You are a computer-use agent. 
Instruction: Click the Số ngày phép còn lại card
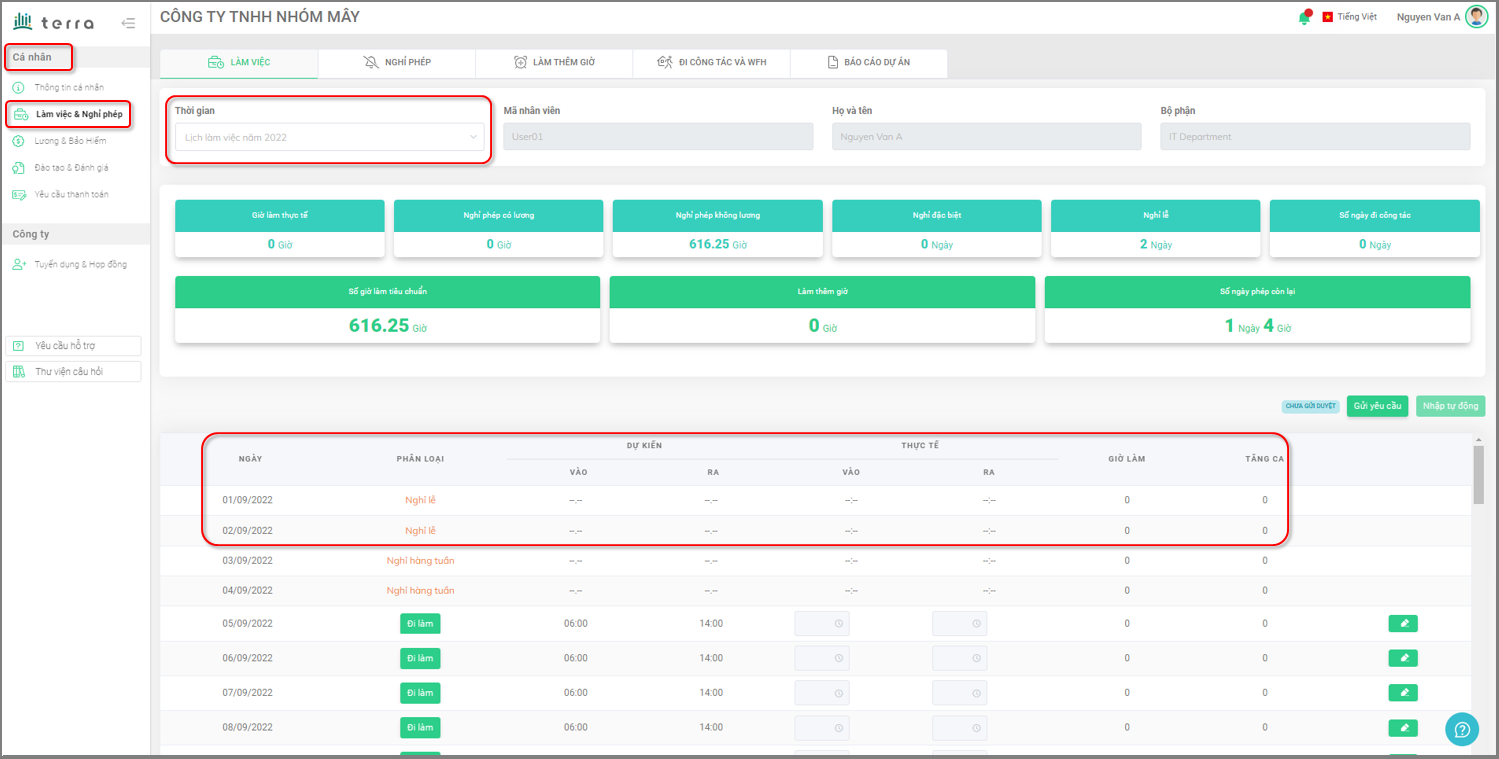1258,310
